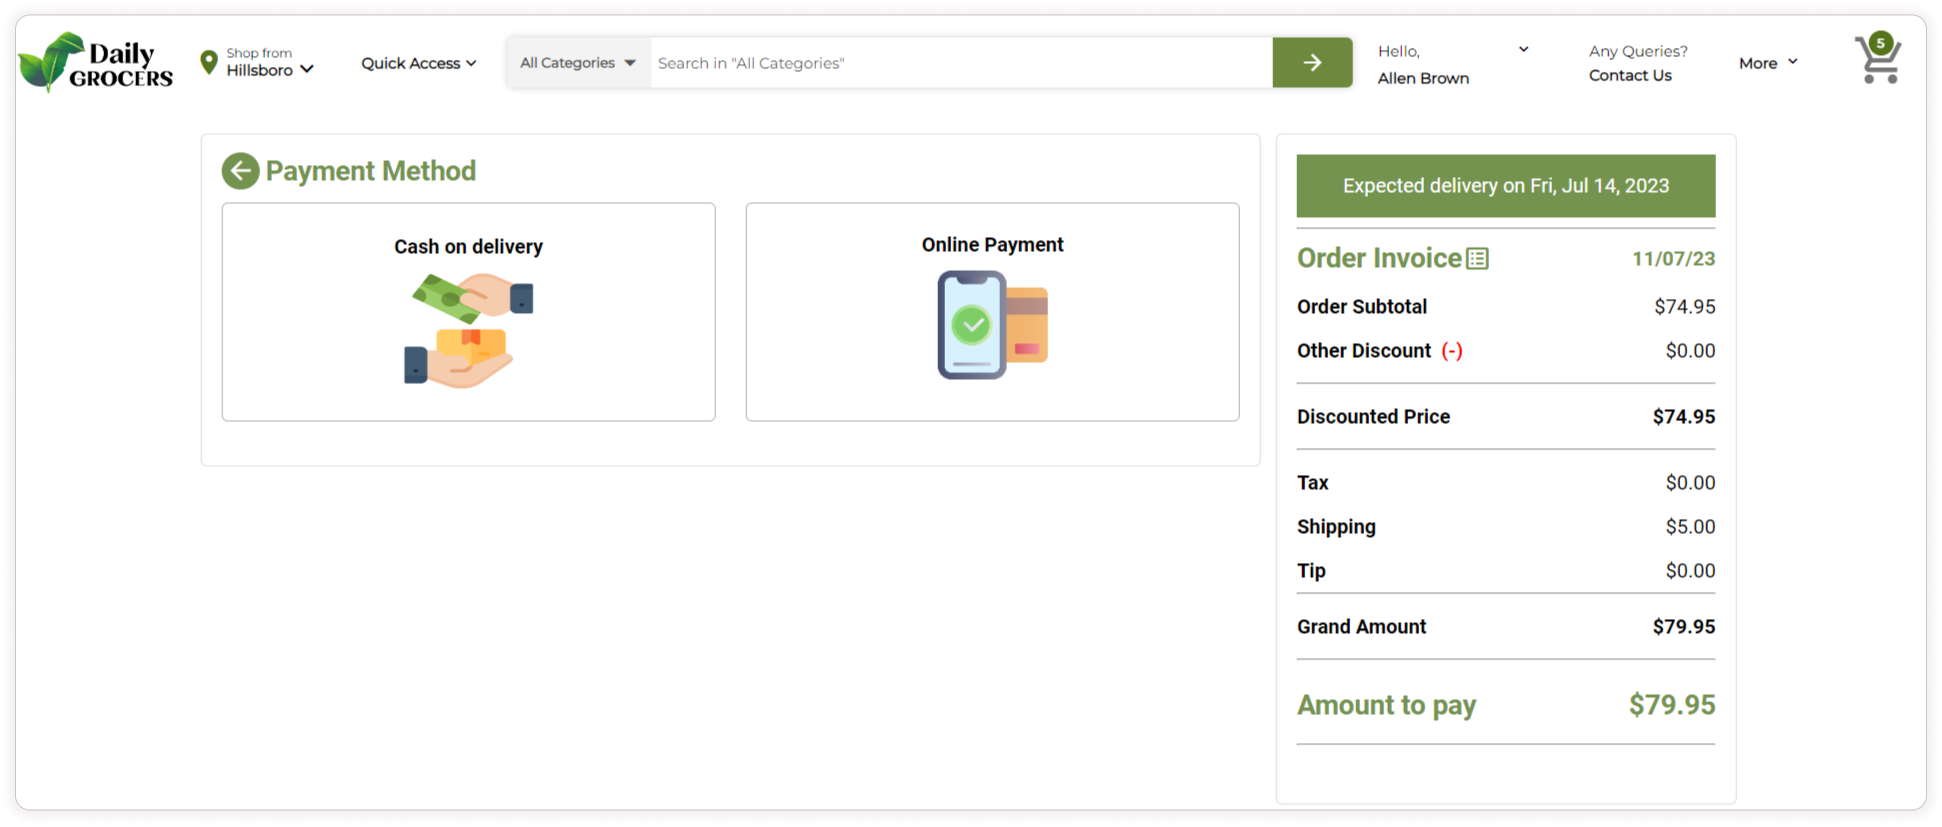Click the Grand Amount label
1942x827 pixels.
tap(1361, 627)
